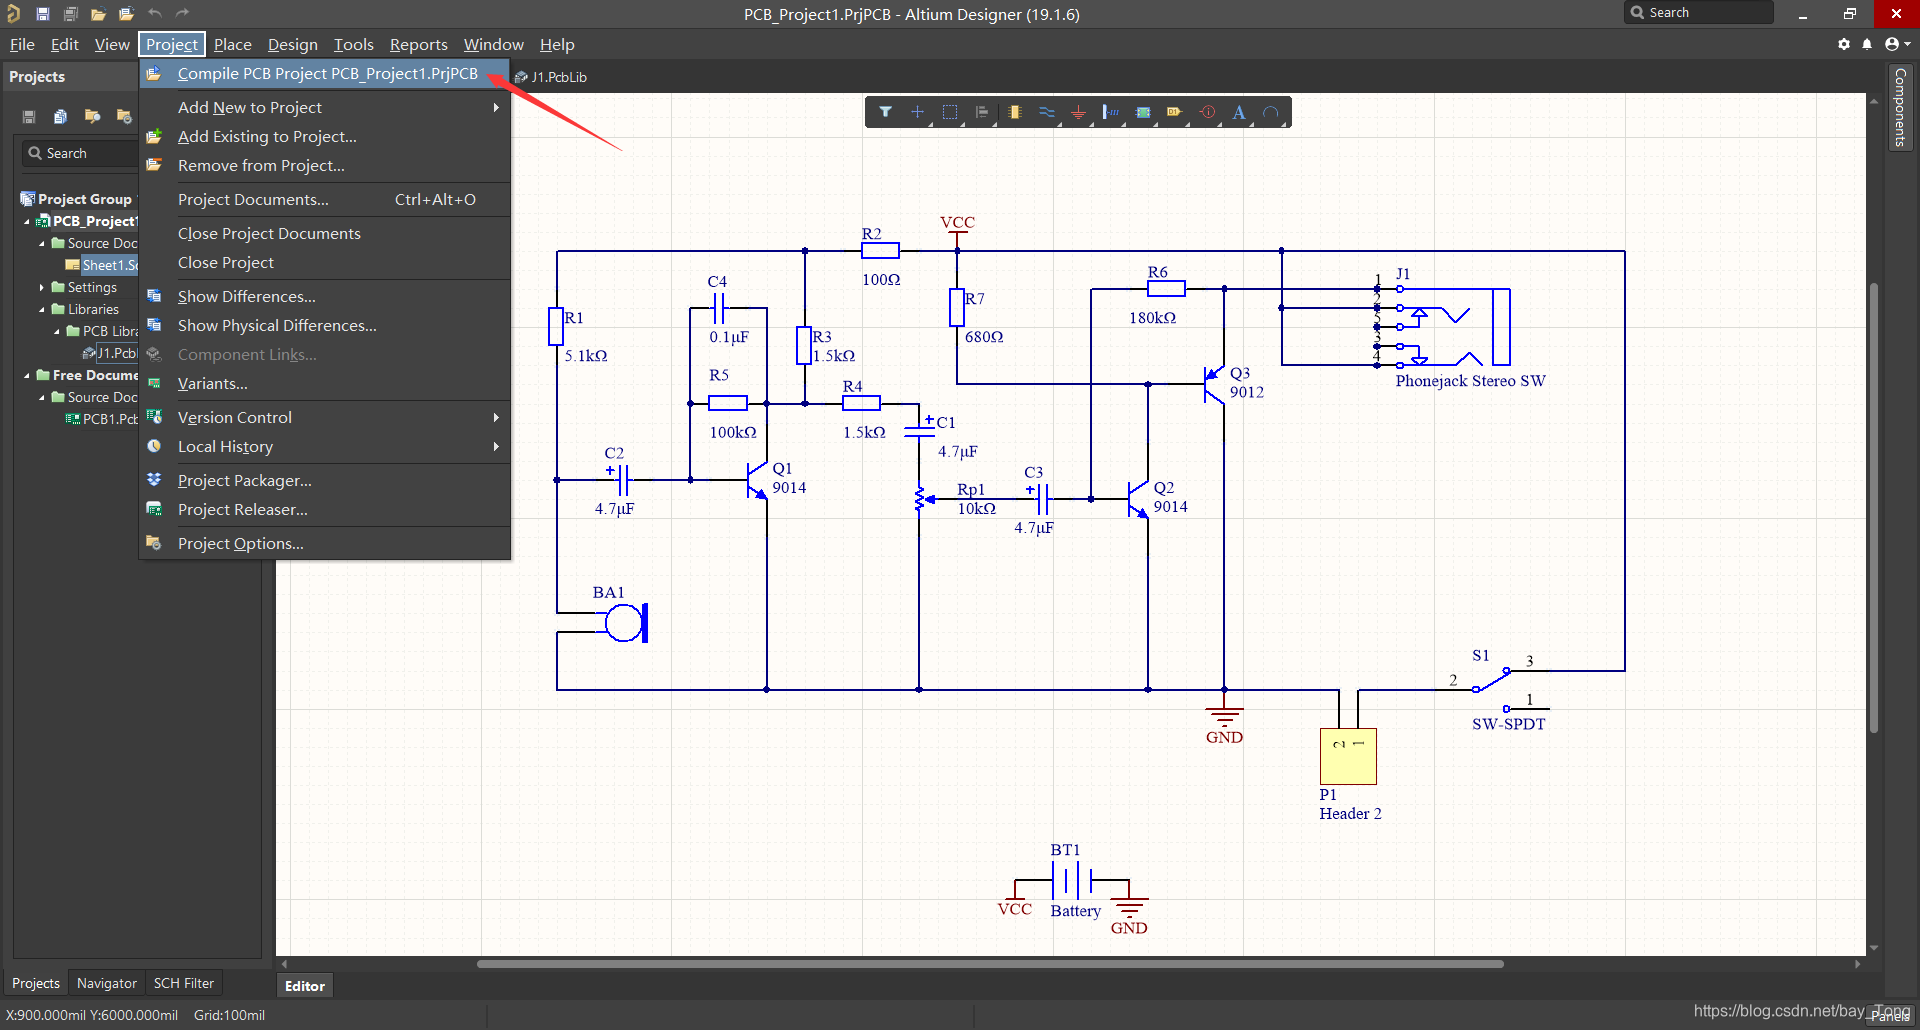This screenshot has height=1030, width=1920.
Task: Click the Altium logo icon in title bar
Action: (x=14, y=14)
